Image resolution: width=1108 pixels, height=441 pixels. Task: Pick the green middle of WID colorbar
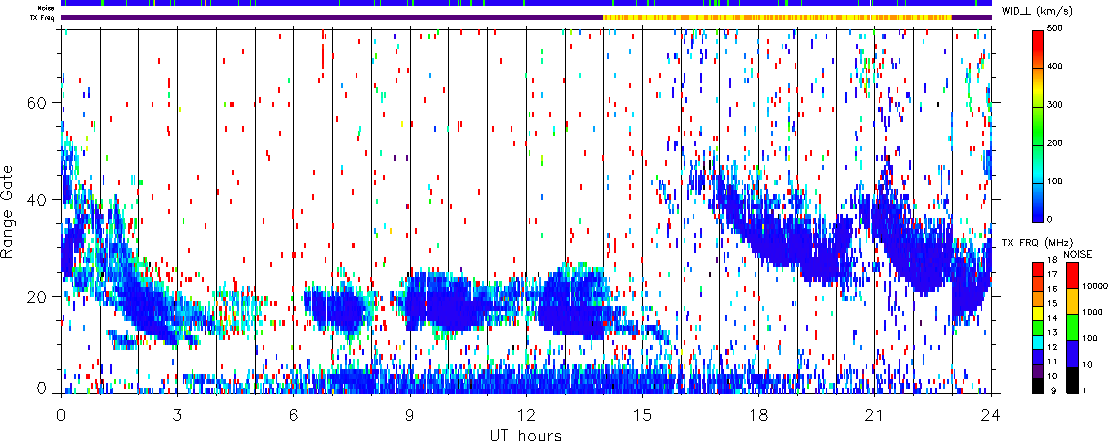(1039, 126)
